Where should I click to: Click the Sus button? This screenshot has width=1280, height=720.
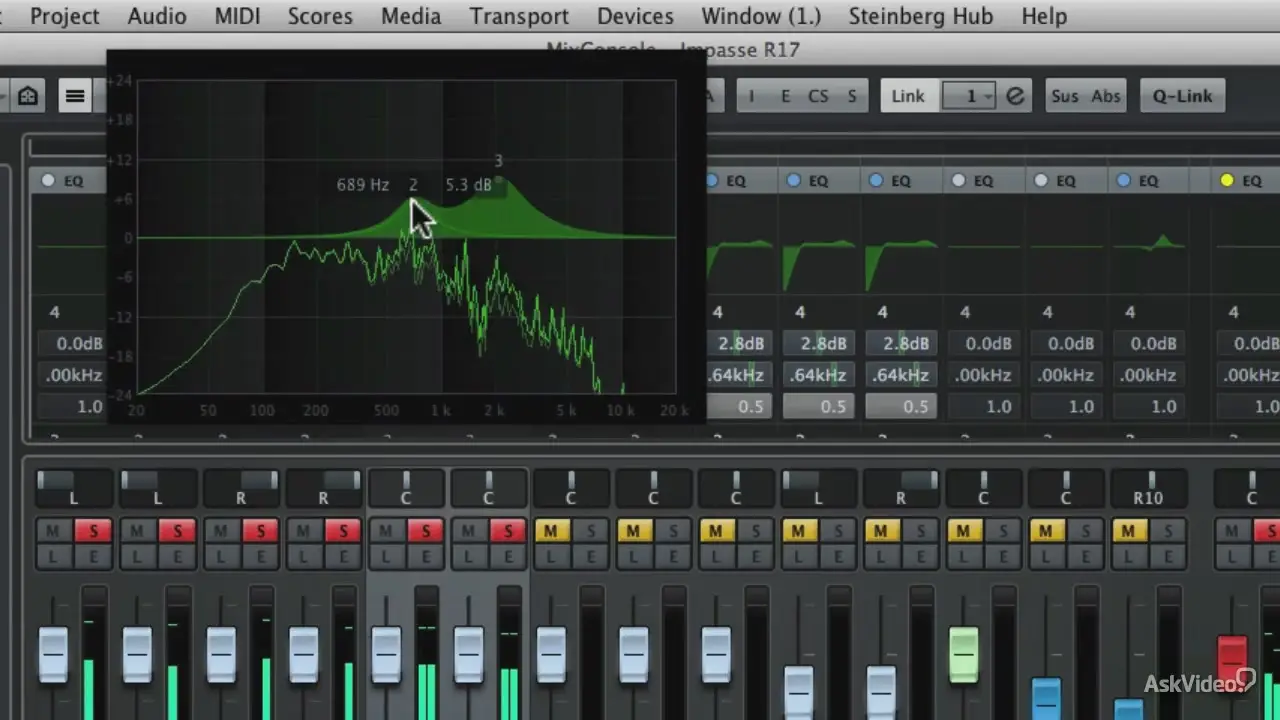1065,96
